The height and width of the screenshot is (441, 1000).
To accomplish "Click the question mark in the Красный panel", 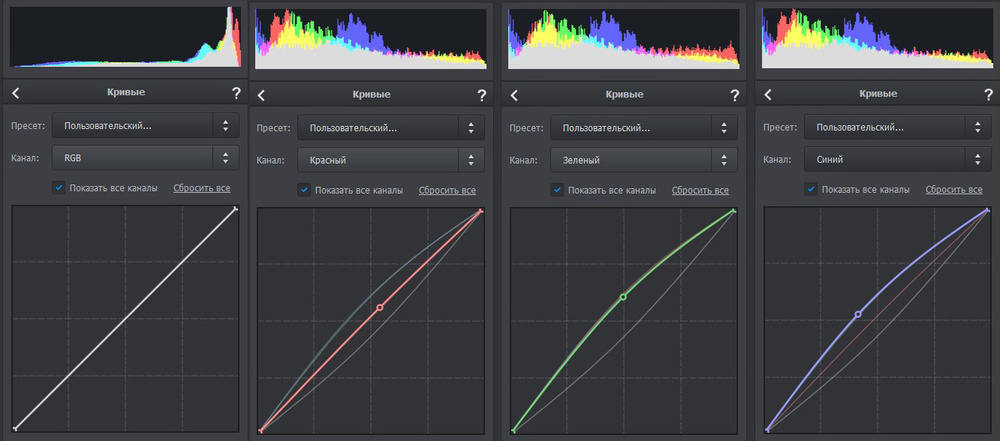I will click(482, 96).
